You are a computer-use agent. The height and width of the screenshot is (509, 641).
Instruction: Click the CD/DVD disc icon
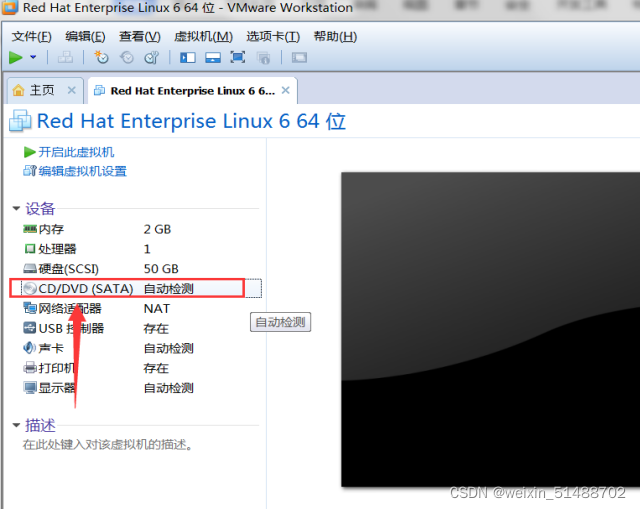[30, 289]
